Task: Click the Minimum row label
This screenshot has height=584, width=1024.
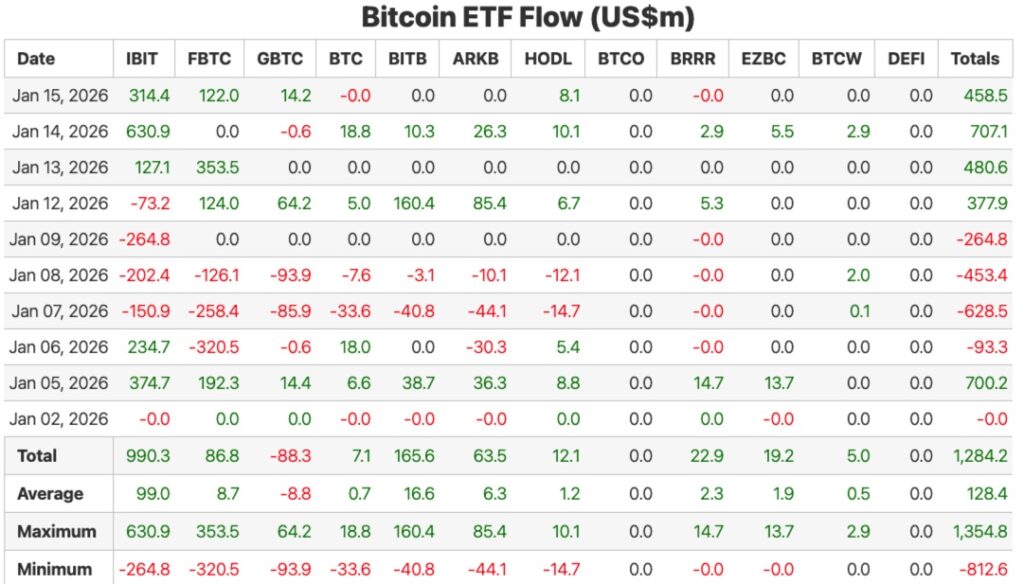Action: [x=54, y=569]
